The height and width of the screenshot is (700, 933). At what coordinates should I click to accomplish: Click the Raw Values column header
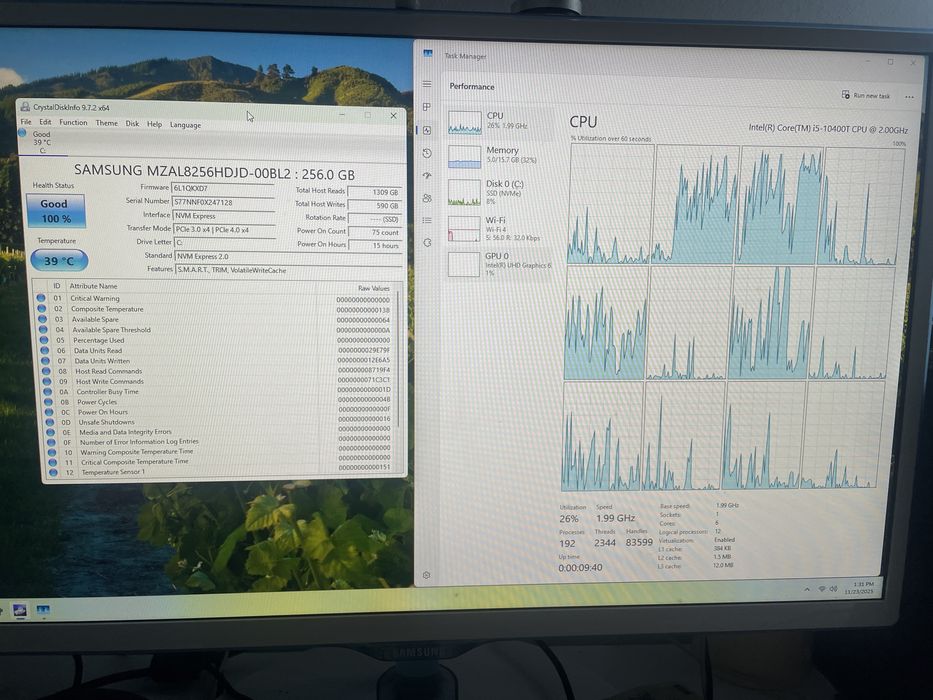point(374,288)
